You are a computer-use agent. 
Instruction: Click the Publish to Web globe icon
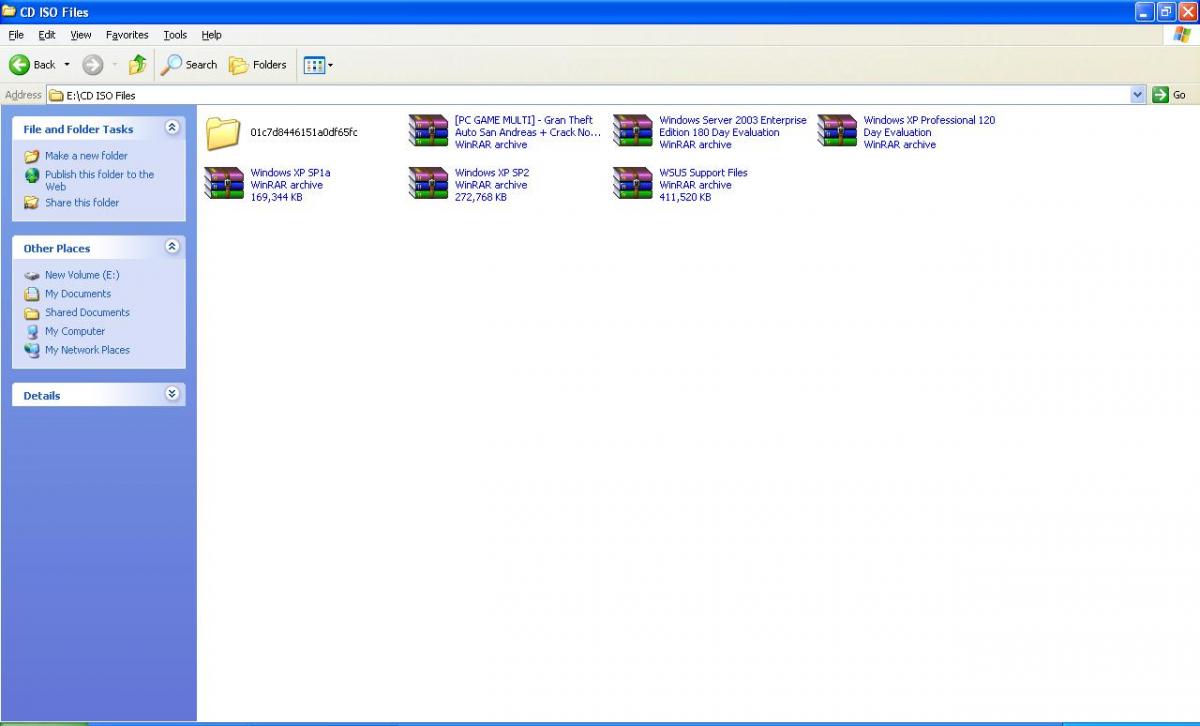pyautogui.click(x=32, y=176)
